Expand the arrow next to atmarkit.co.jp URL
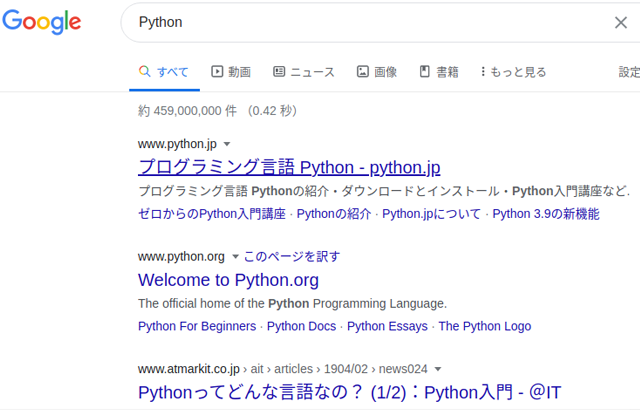Image resolution: width=640 pixels, height=410 pixels. [x=438, y=369]
